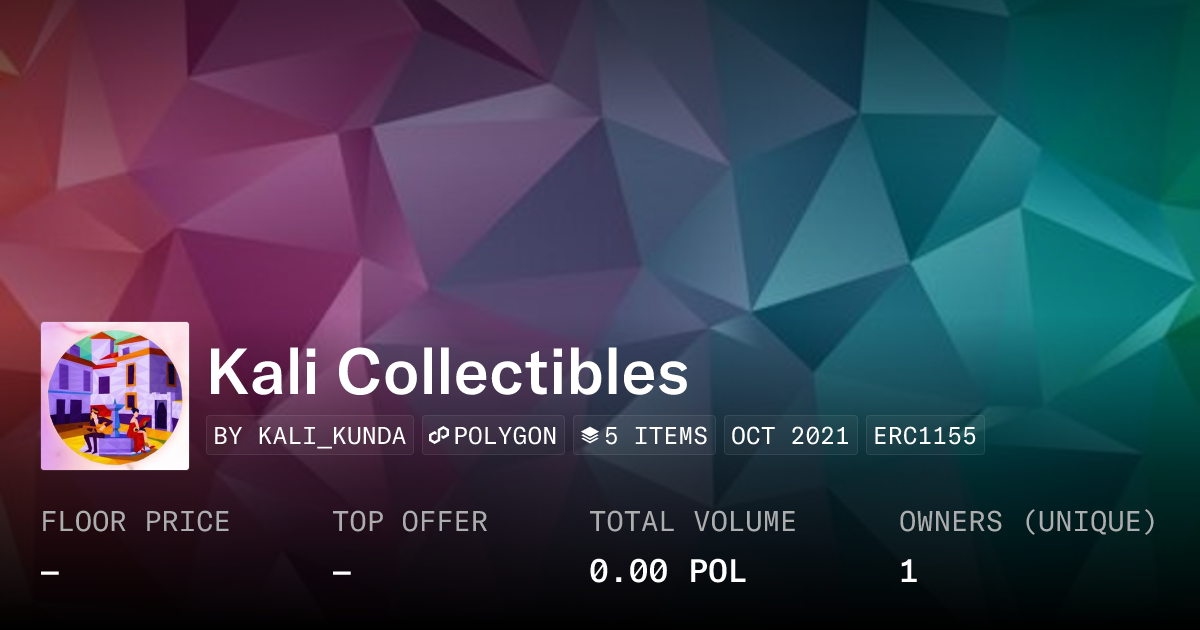Select the 0.00 total volume amount
Screen dimensions: 1200x630
(x=628, y=572)
